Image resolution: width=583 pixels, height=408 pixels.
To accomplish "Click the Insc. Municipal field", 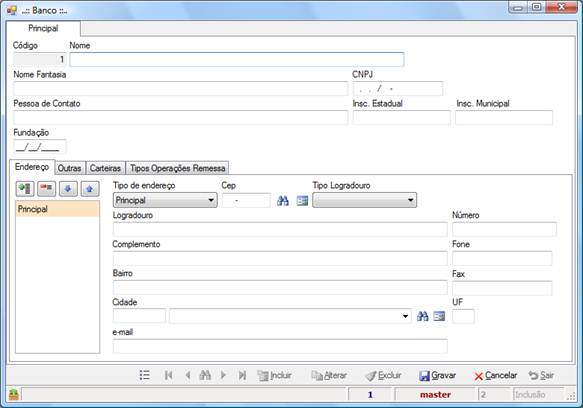I will (504, 118).
